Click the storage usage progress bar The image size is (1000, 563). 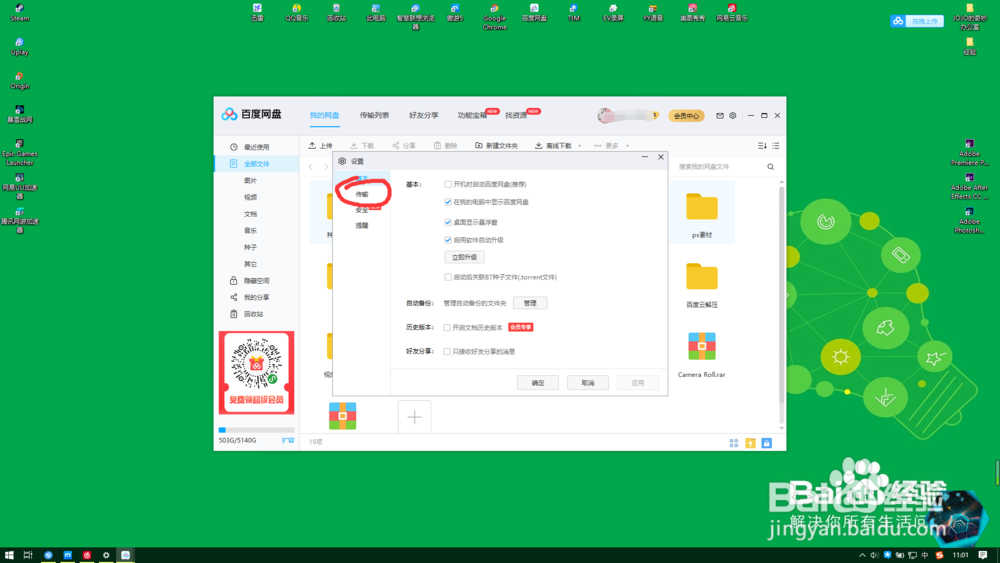click(256, 430)
